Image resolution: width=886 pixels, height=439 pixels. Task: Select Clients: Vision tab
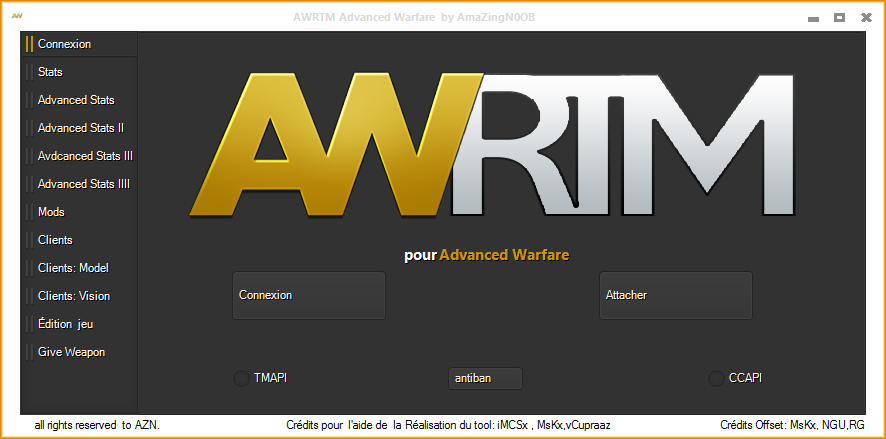tap(79, 296)
